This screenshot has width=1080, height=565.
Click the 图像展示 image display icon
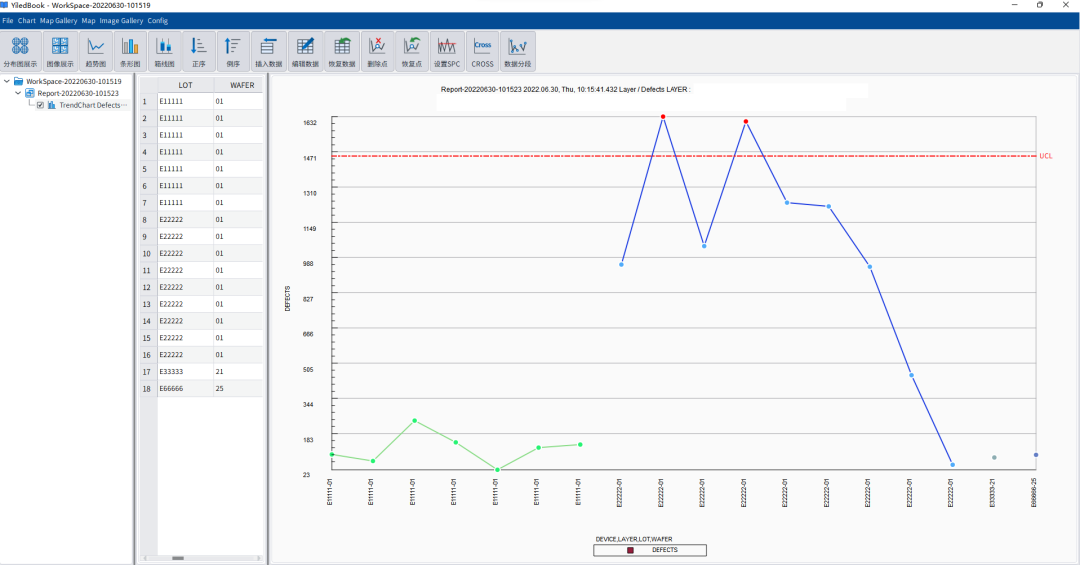(60, 50)
